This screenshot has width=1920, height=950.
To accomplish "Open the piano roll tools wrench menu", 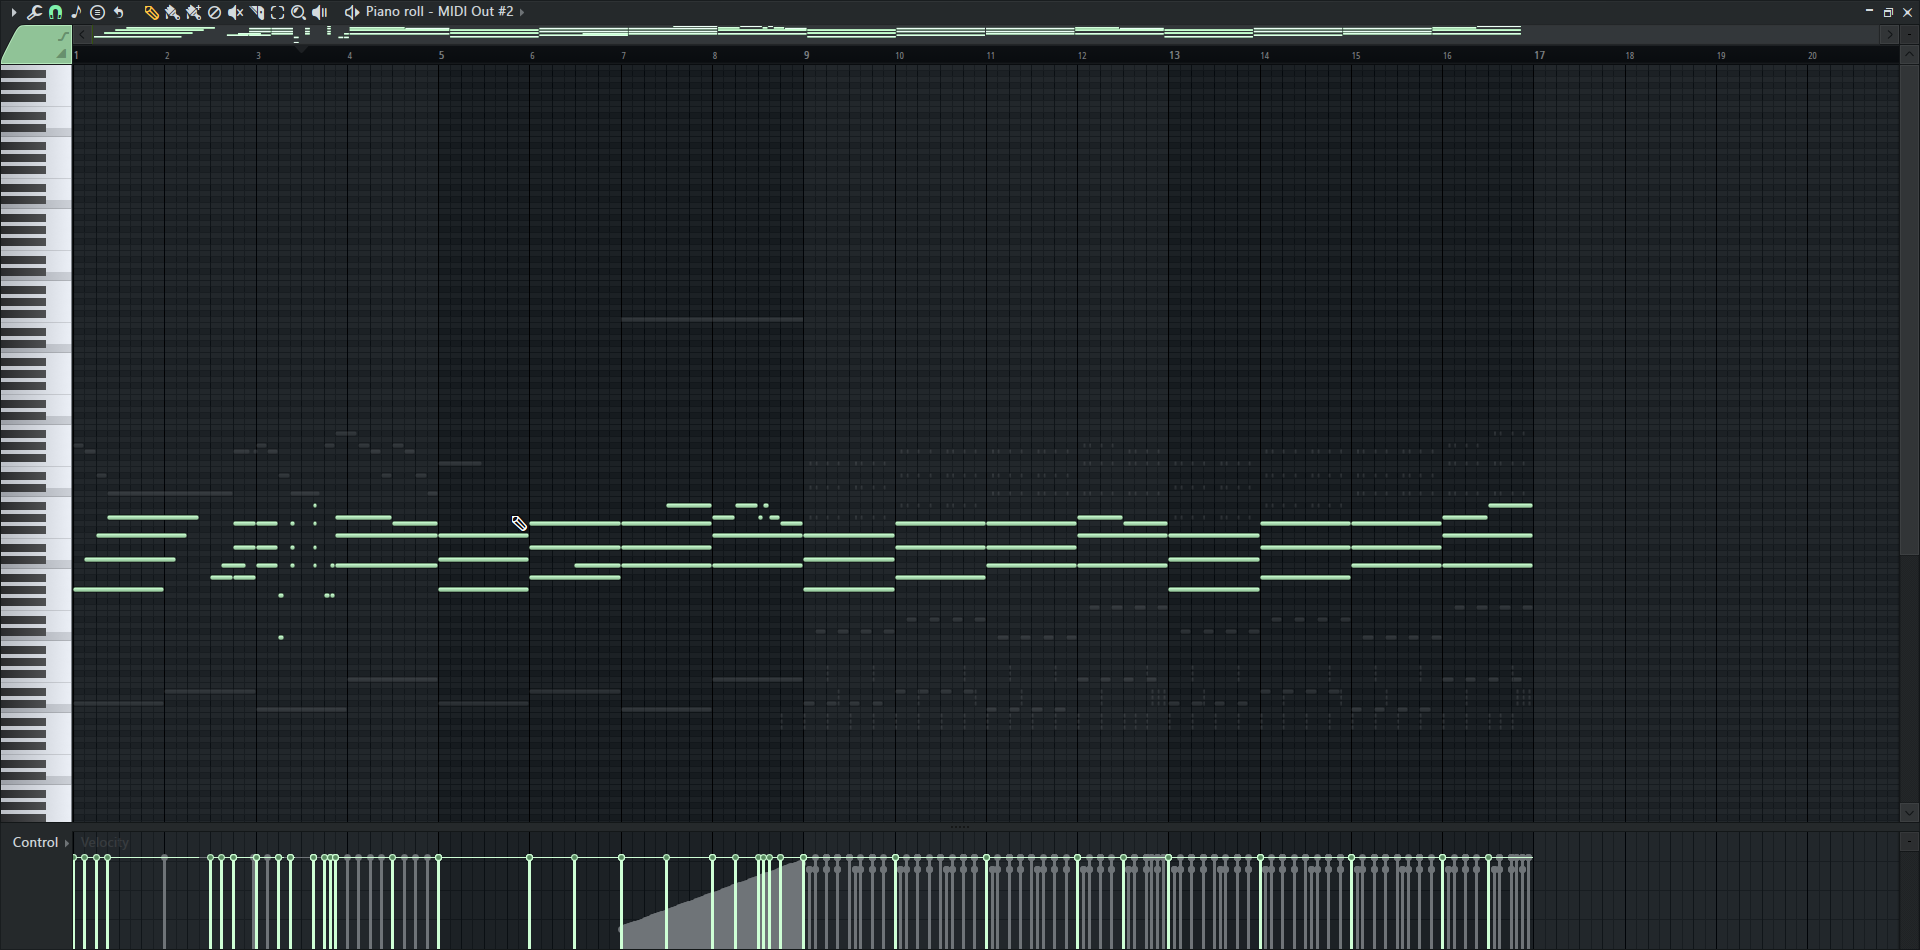I will click(x=34, y=12).
